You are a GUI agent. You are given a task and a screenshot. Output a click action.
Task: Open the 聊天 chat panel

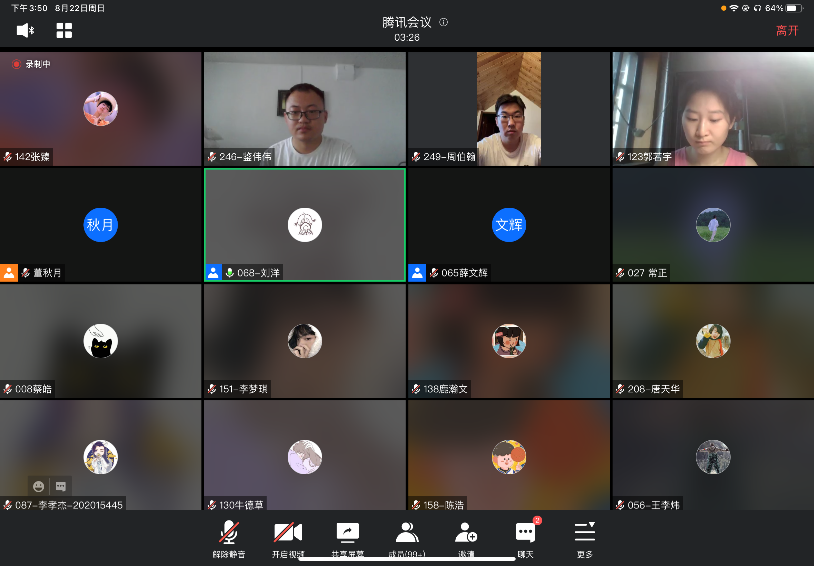tap(525, 538)
